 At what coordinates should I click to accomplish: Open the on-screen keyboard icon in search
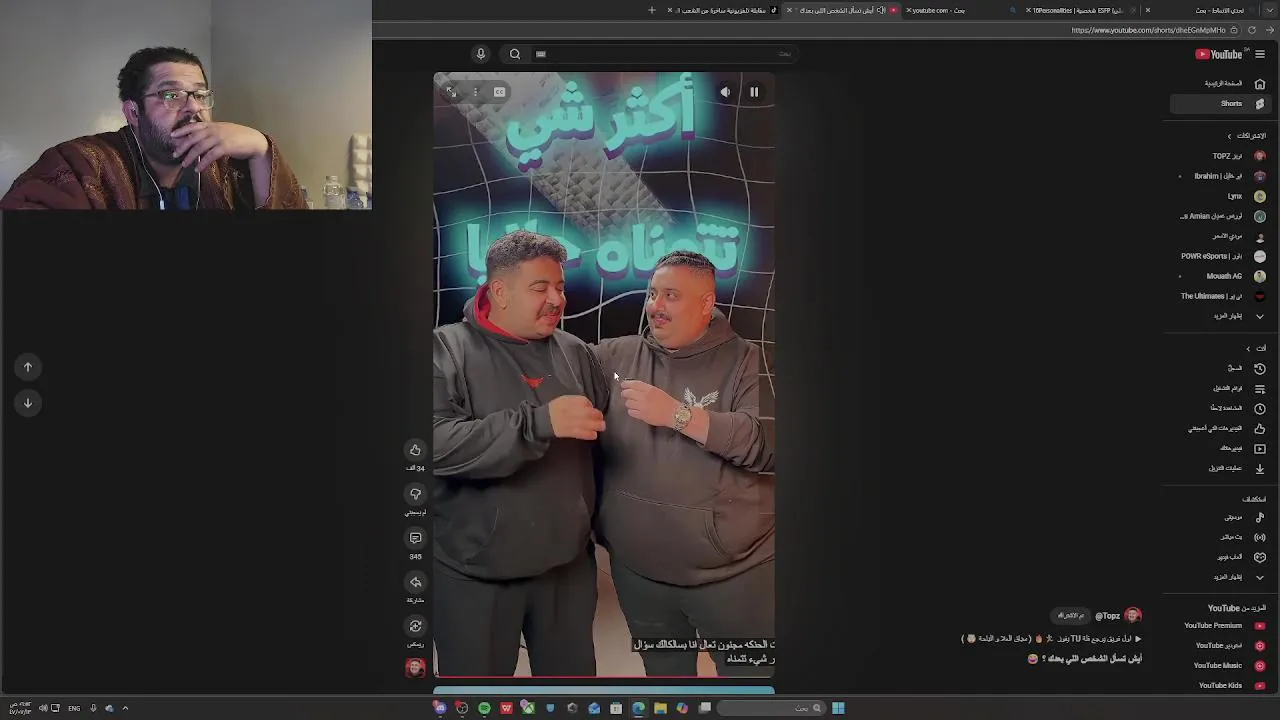pyautogui.click(x=541, y=54)
